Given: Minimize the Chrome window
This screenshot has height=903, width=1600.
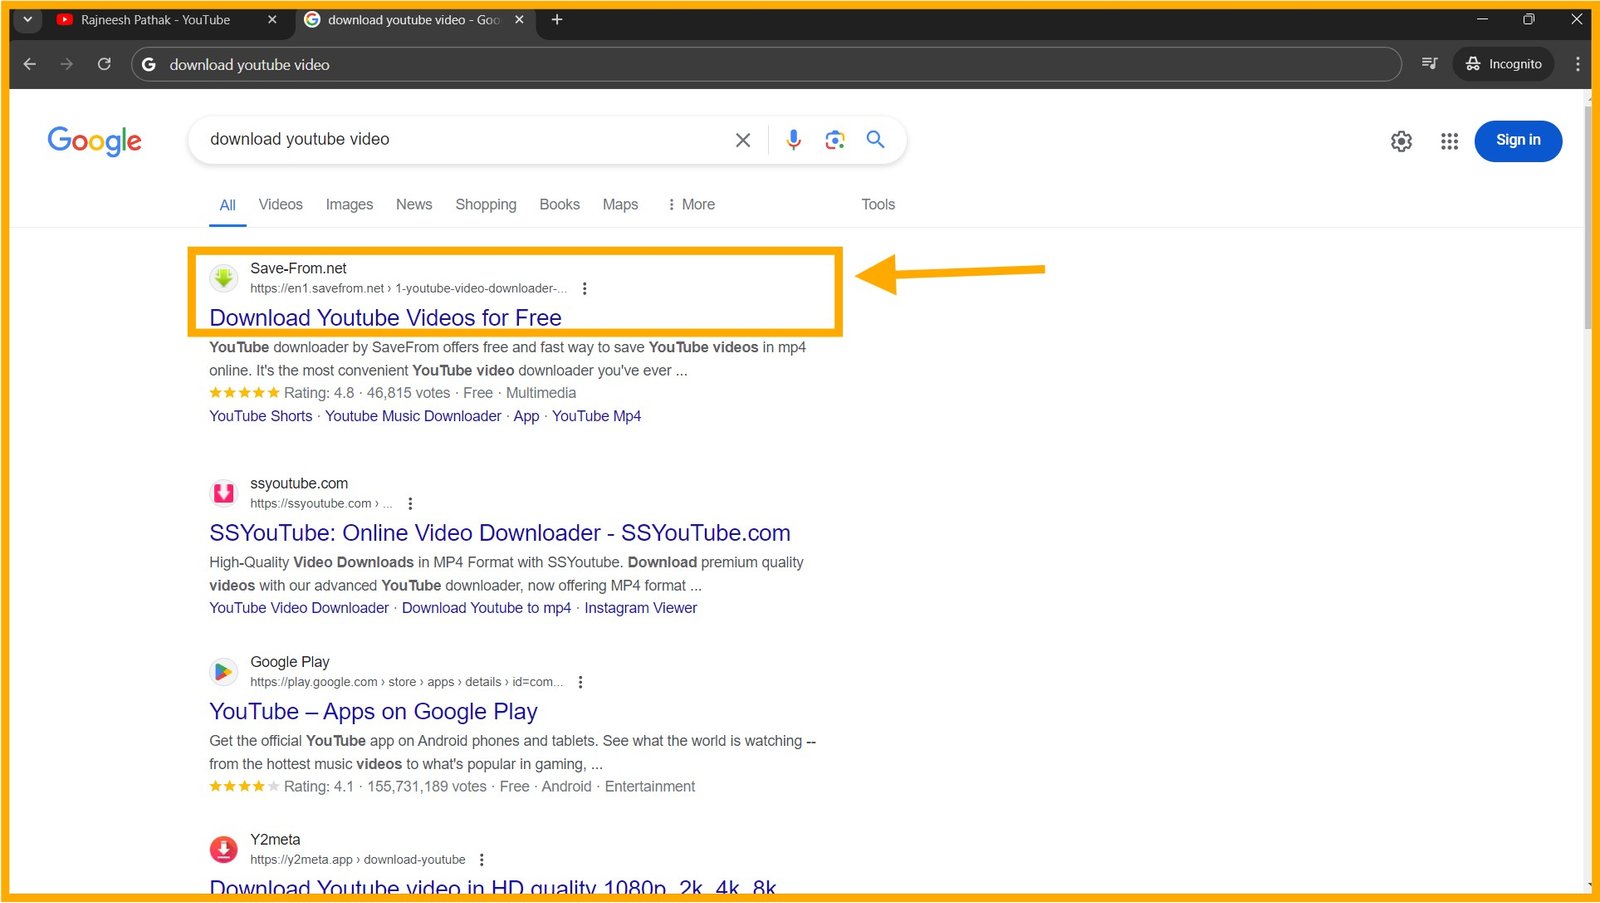Looking at the screenshot, I should tap(1482, 19).
